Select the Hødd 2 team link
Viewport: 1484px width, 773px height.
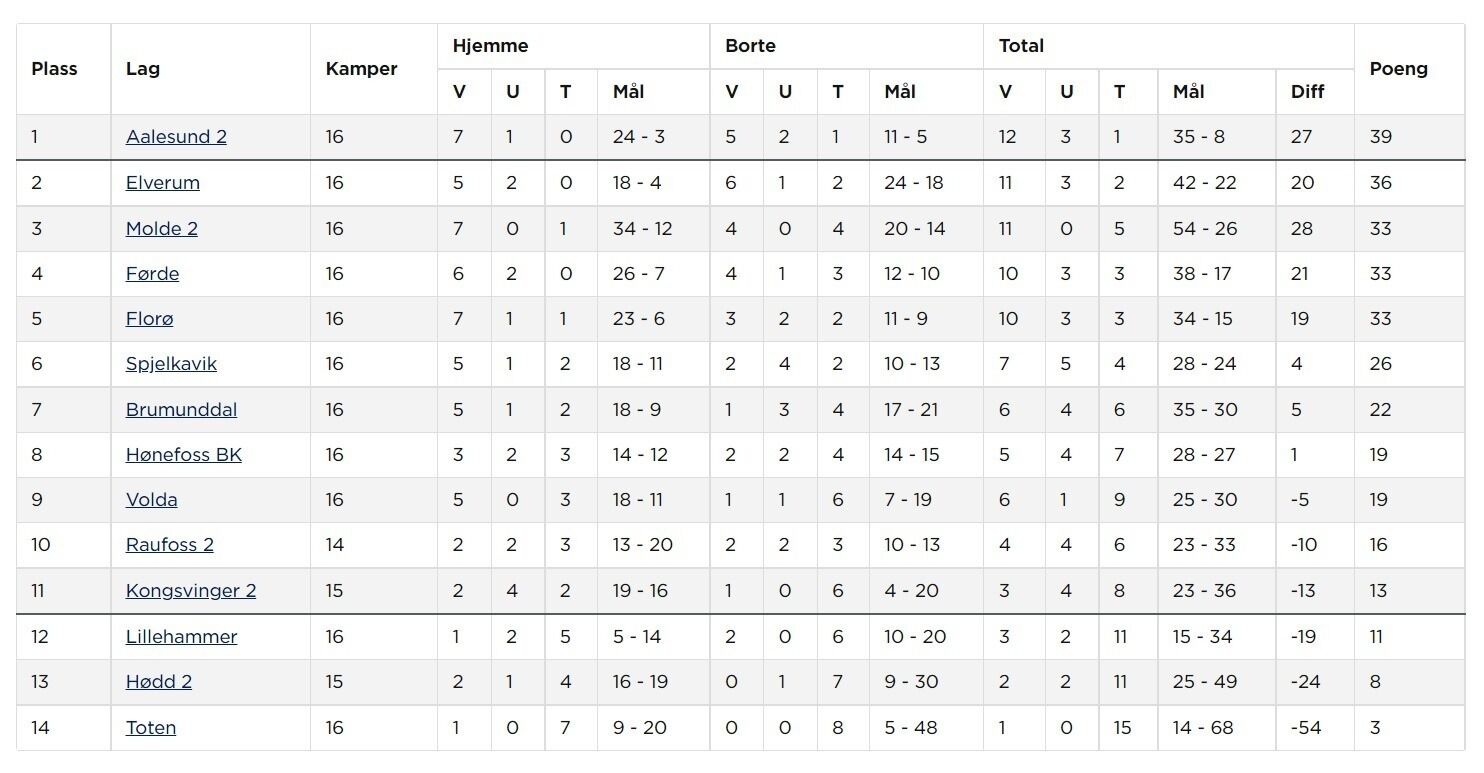(159, 682)
